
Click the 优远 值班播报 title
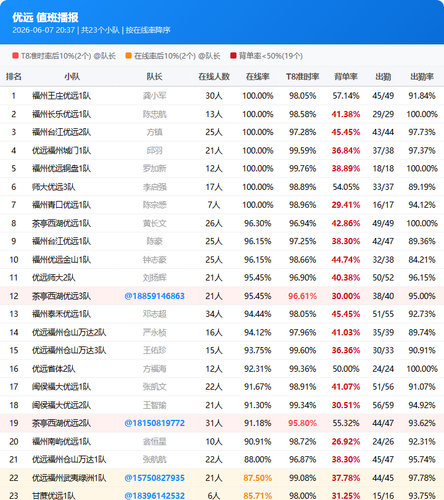(45, 17)
